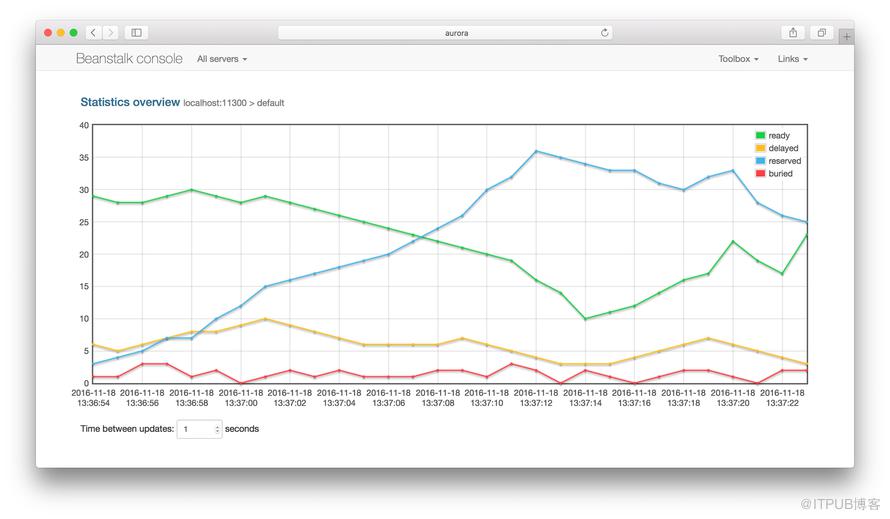Open the Links dropdown menu
The width and height of the screenshot is (890, 519).
point(793,59)
